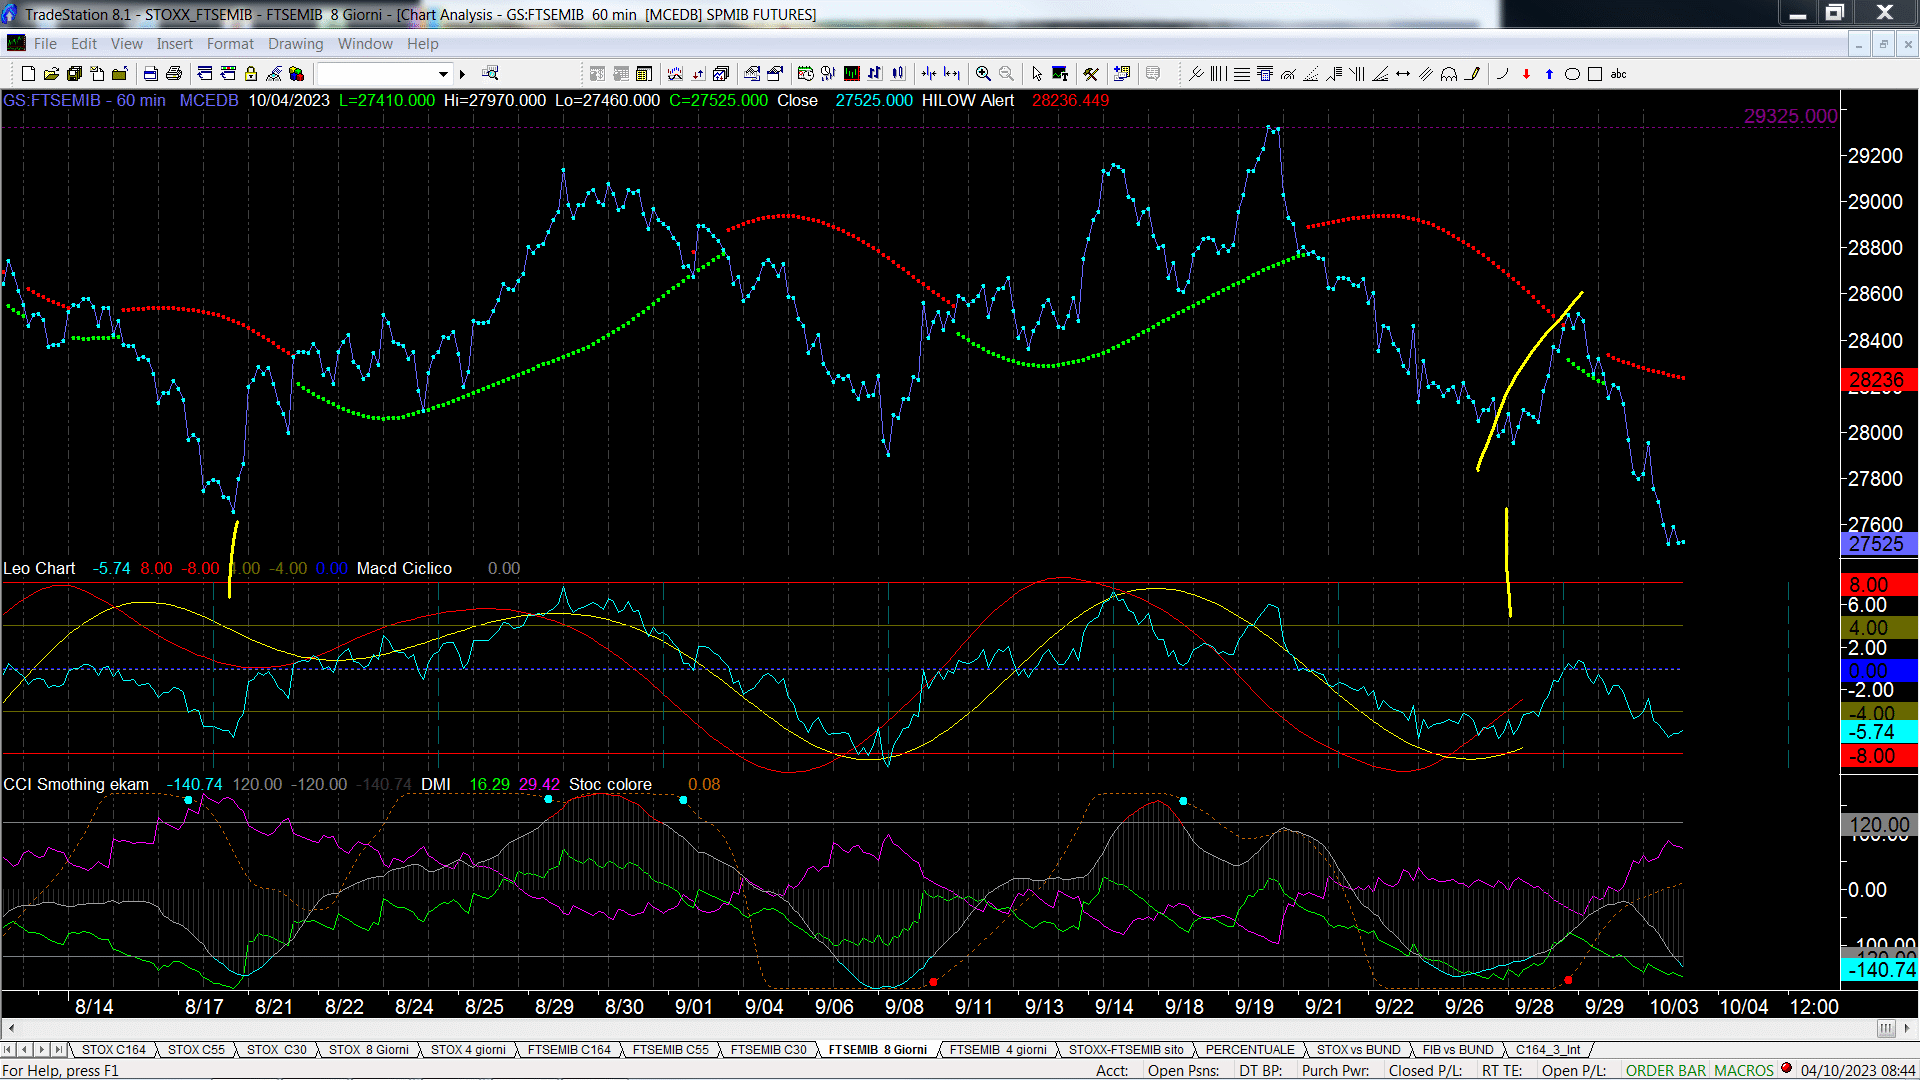Open the Drawing menu

(x=295, y=44)
